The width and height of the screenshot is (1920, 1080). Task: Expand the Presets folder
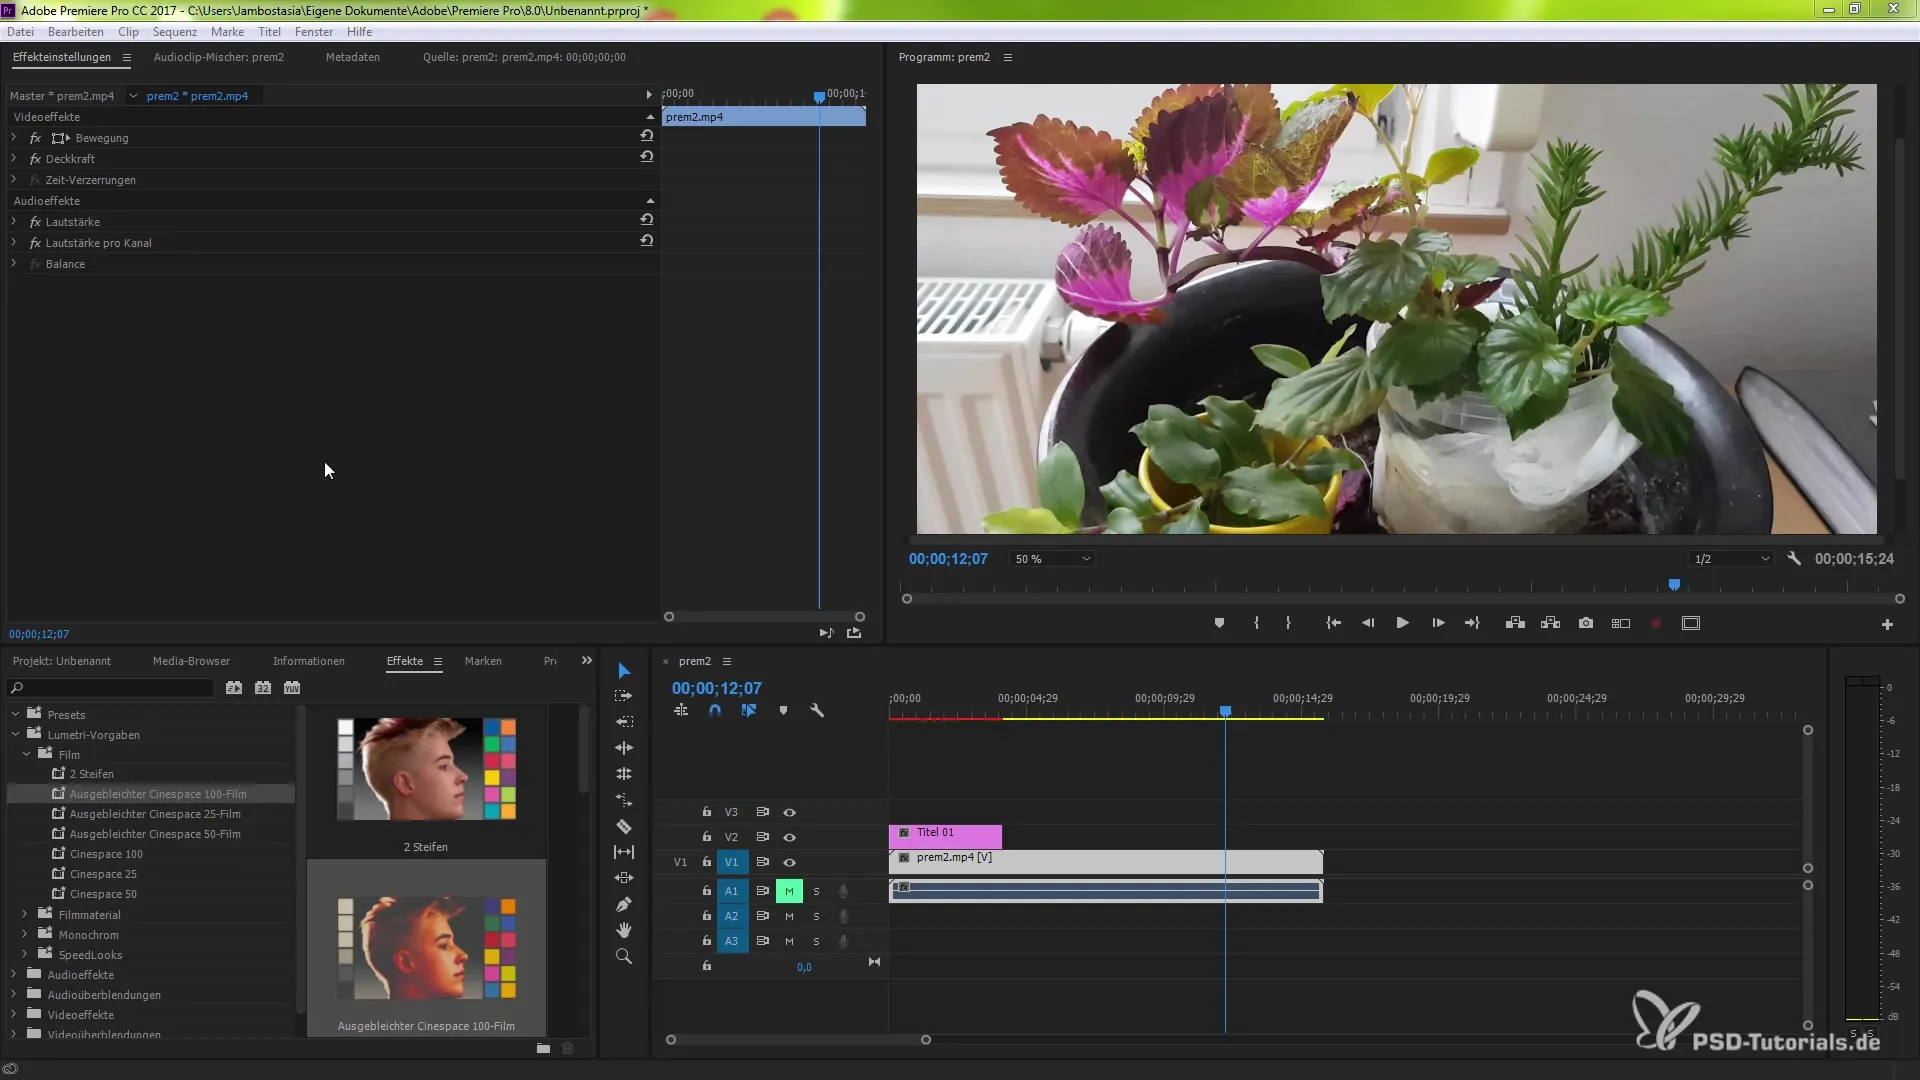click(x=15, y=715)
